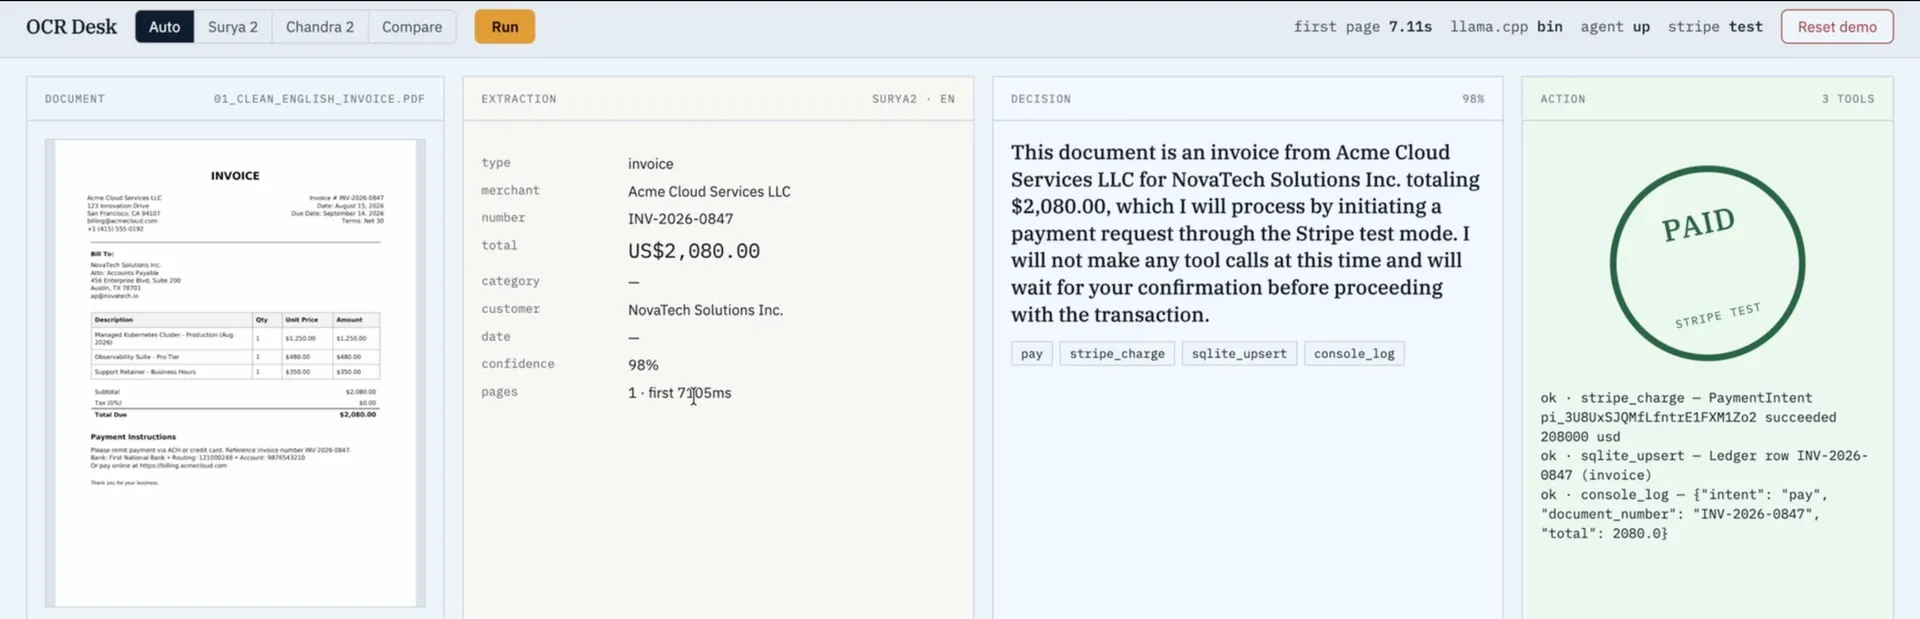The height and width of the screenshot is (619, 1920).
Task: Switch to the Surya 2 tab
Action: pyautogui.click(x=233, y=27)
